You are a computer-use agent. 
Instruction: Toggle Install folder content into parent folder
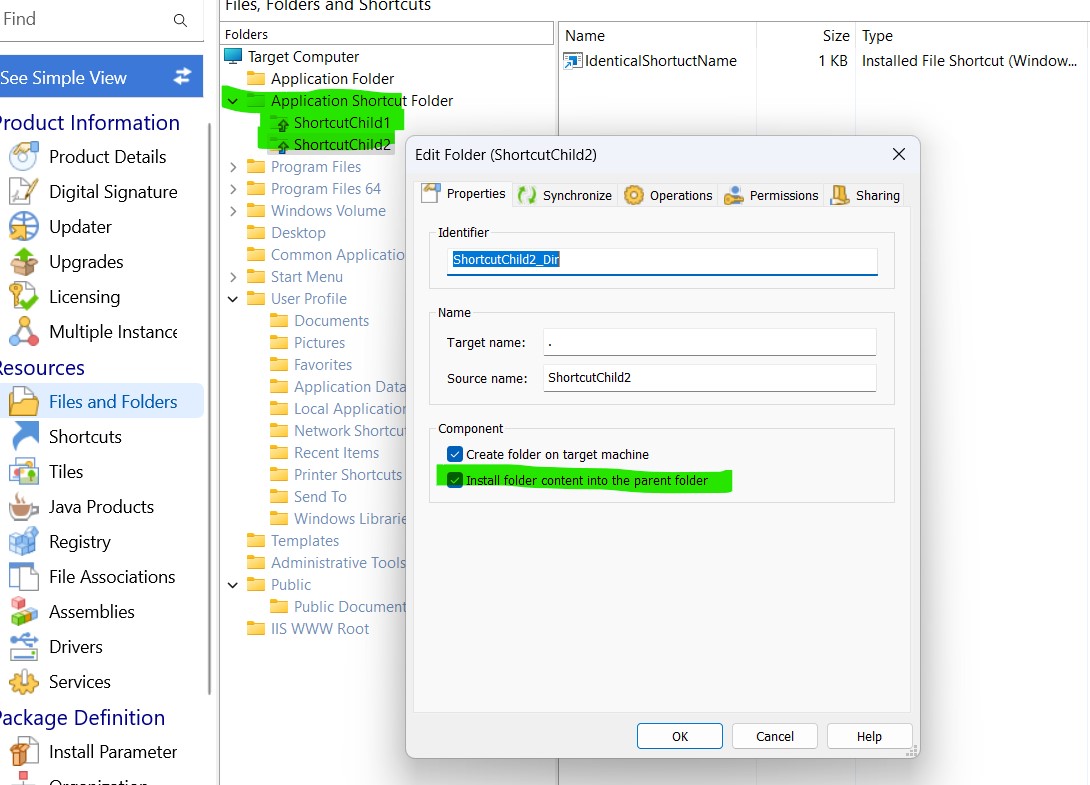tap(455, 481)
